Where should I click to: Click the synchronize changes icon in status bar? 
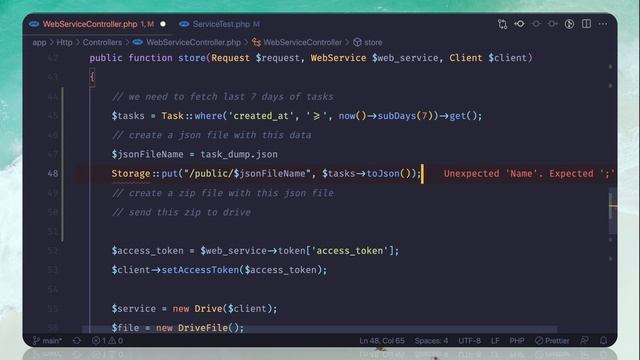(77, 340)
